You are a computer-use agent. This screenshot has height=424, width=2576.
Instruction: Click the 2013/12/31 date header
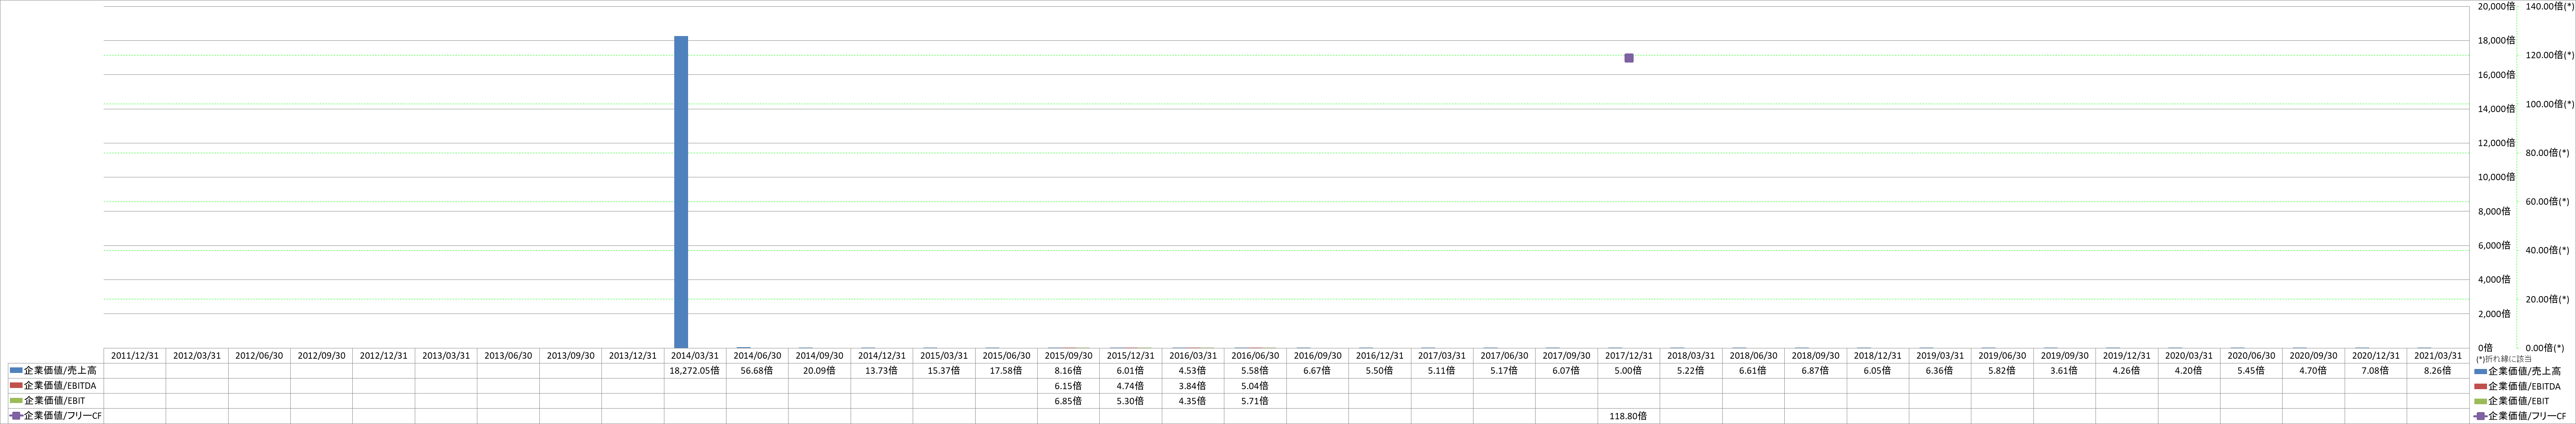pos(633,356)
